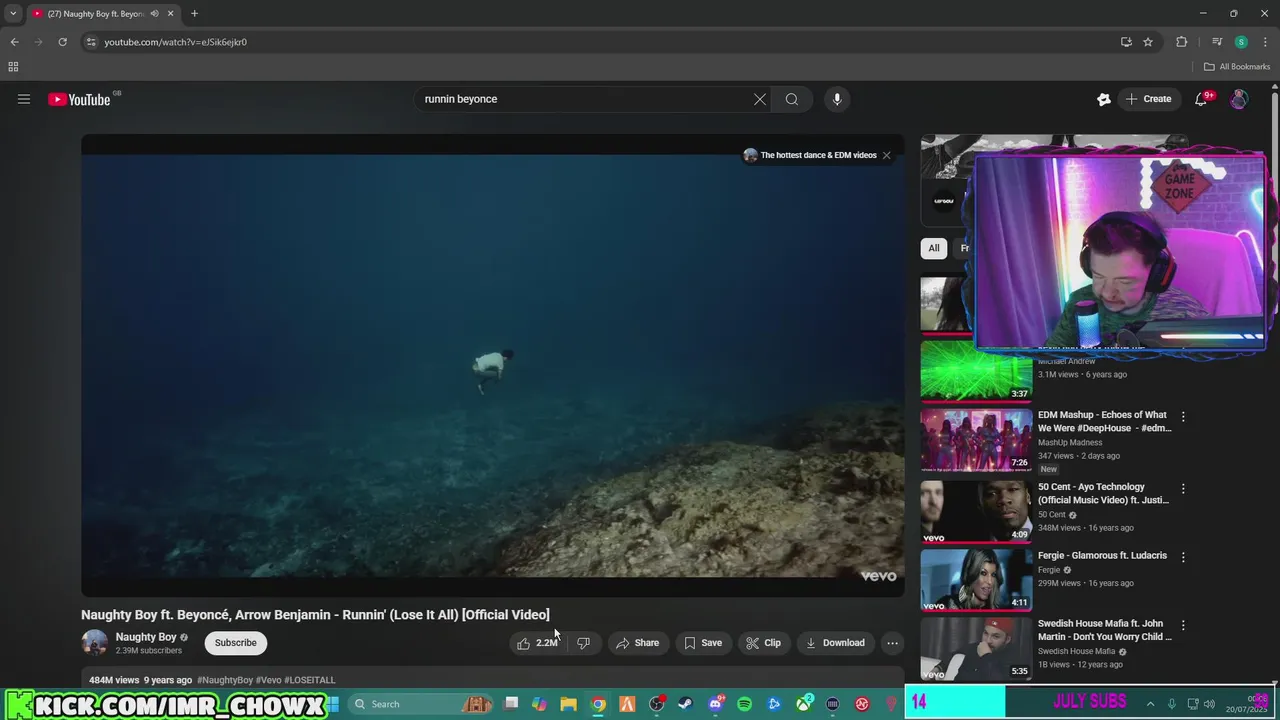Dismiss 'The hottest dance & EDM videos' card
The height and width of the screenshot is (720, 1280).
[886, 155]
